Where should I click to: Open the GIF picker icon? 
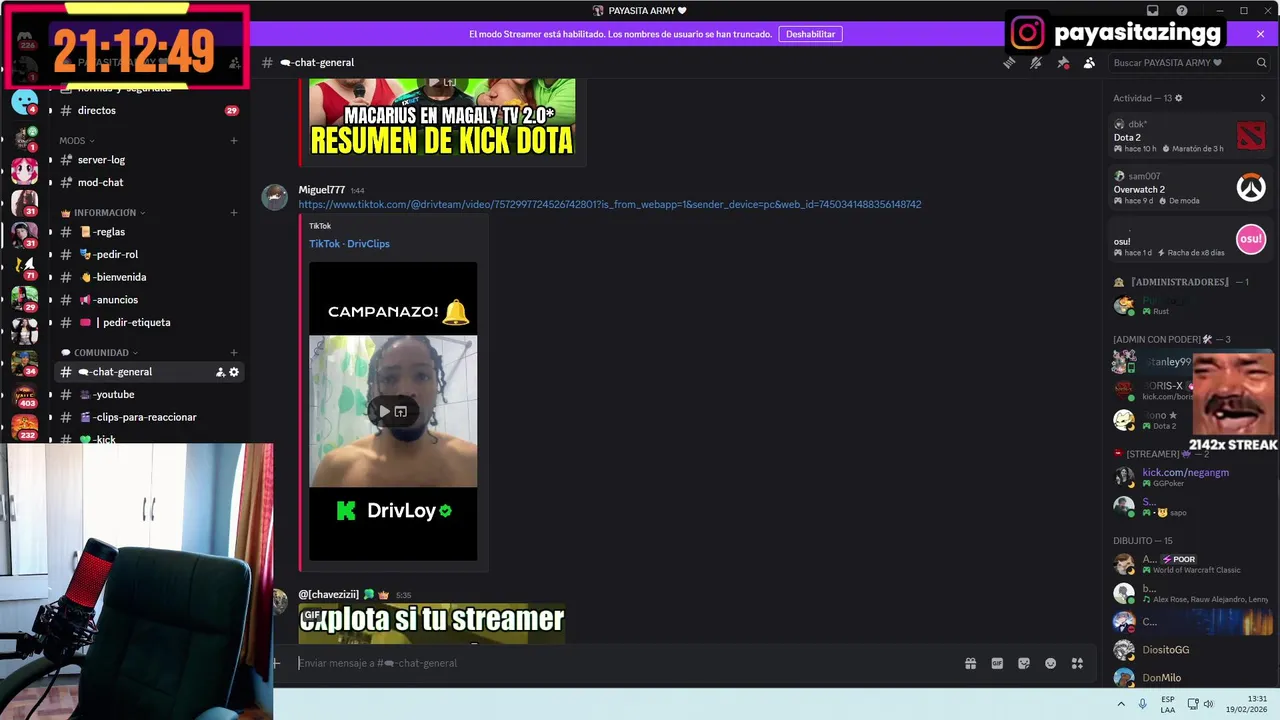[x=997, y=663]
